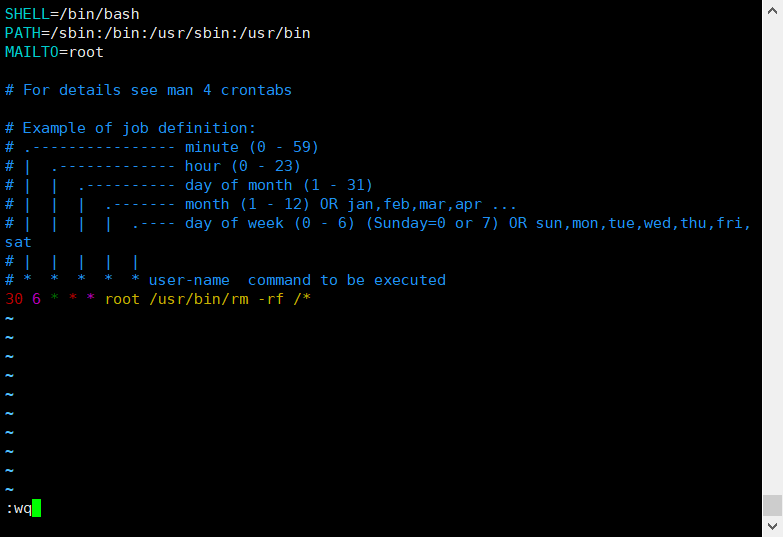Screen dimensions: 783x537
Task: Click the 'Example of job definition' comment
Action: 139,128
